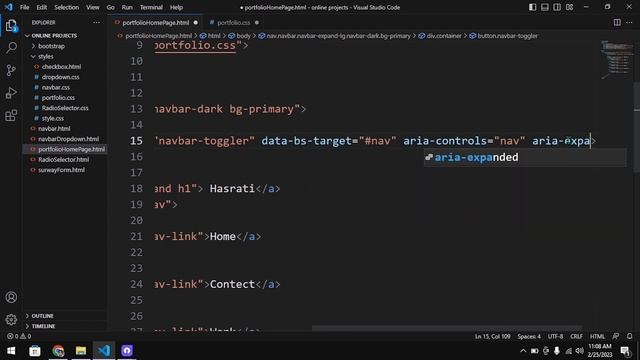Open Windows Start menu
The image size is (640, 360).
11,351
